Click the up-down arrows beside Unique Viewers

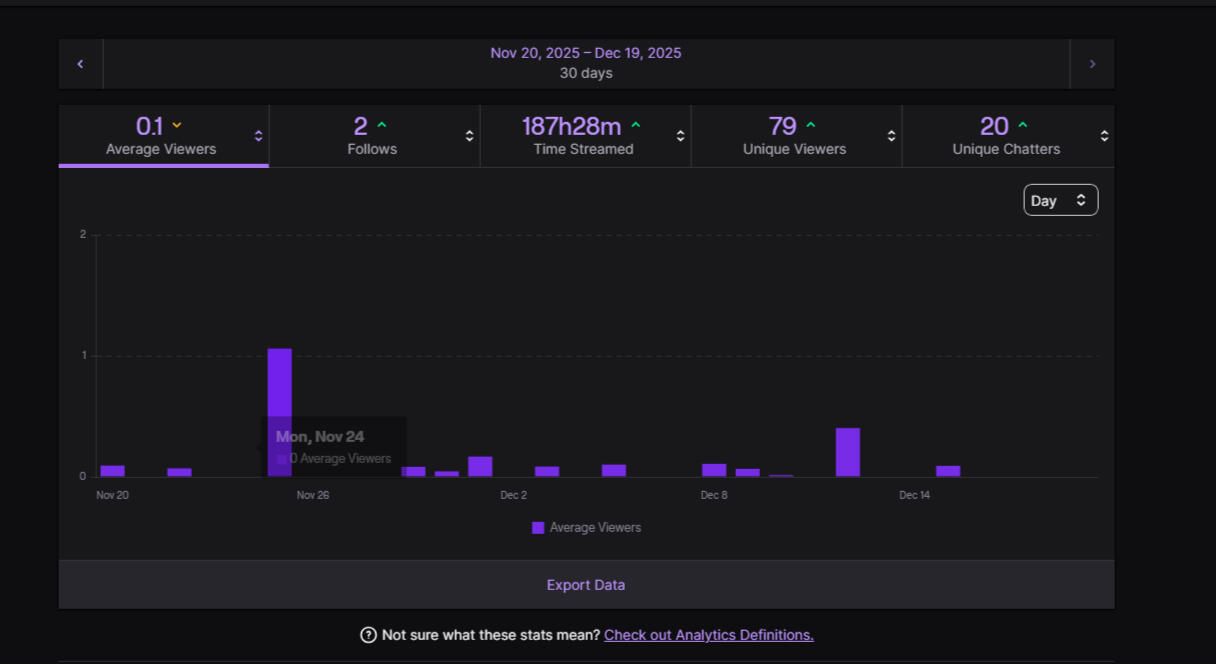click(891, 136)
